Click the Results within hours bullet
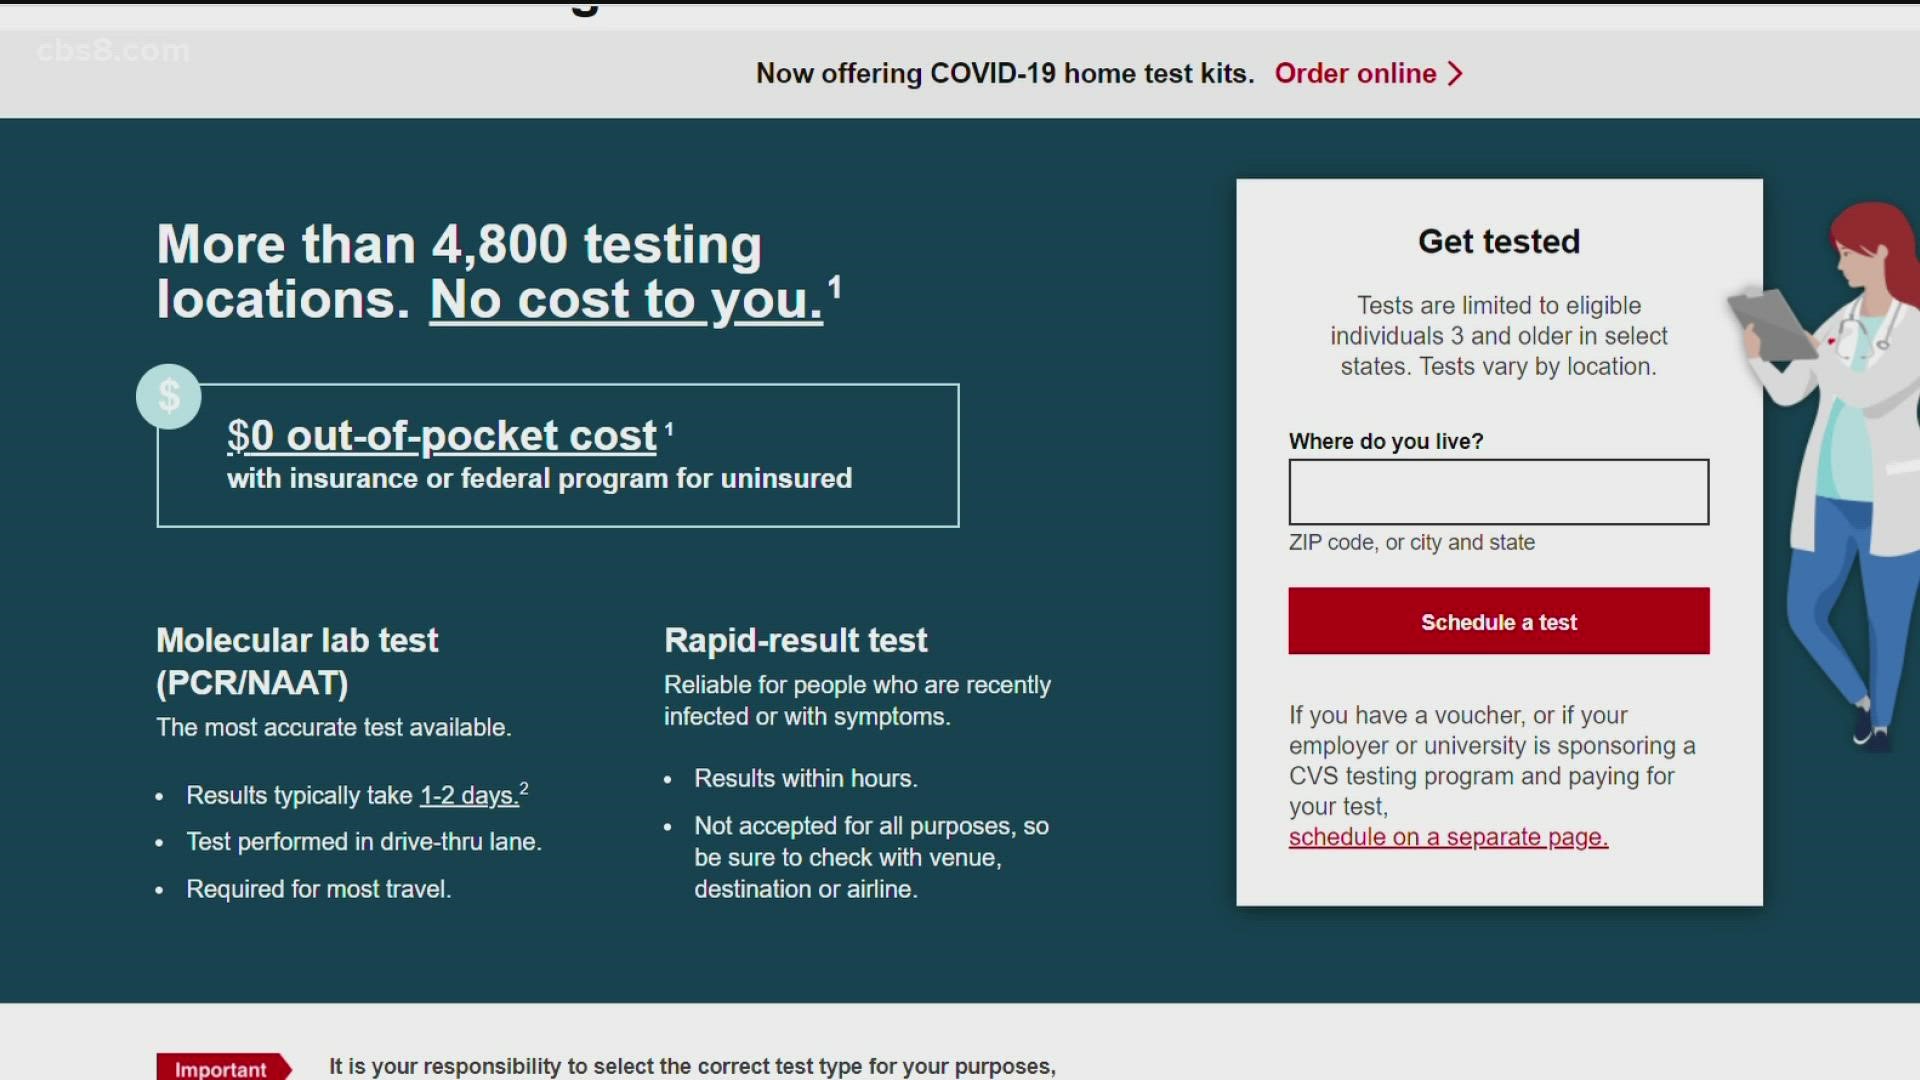 [805, 778]
